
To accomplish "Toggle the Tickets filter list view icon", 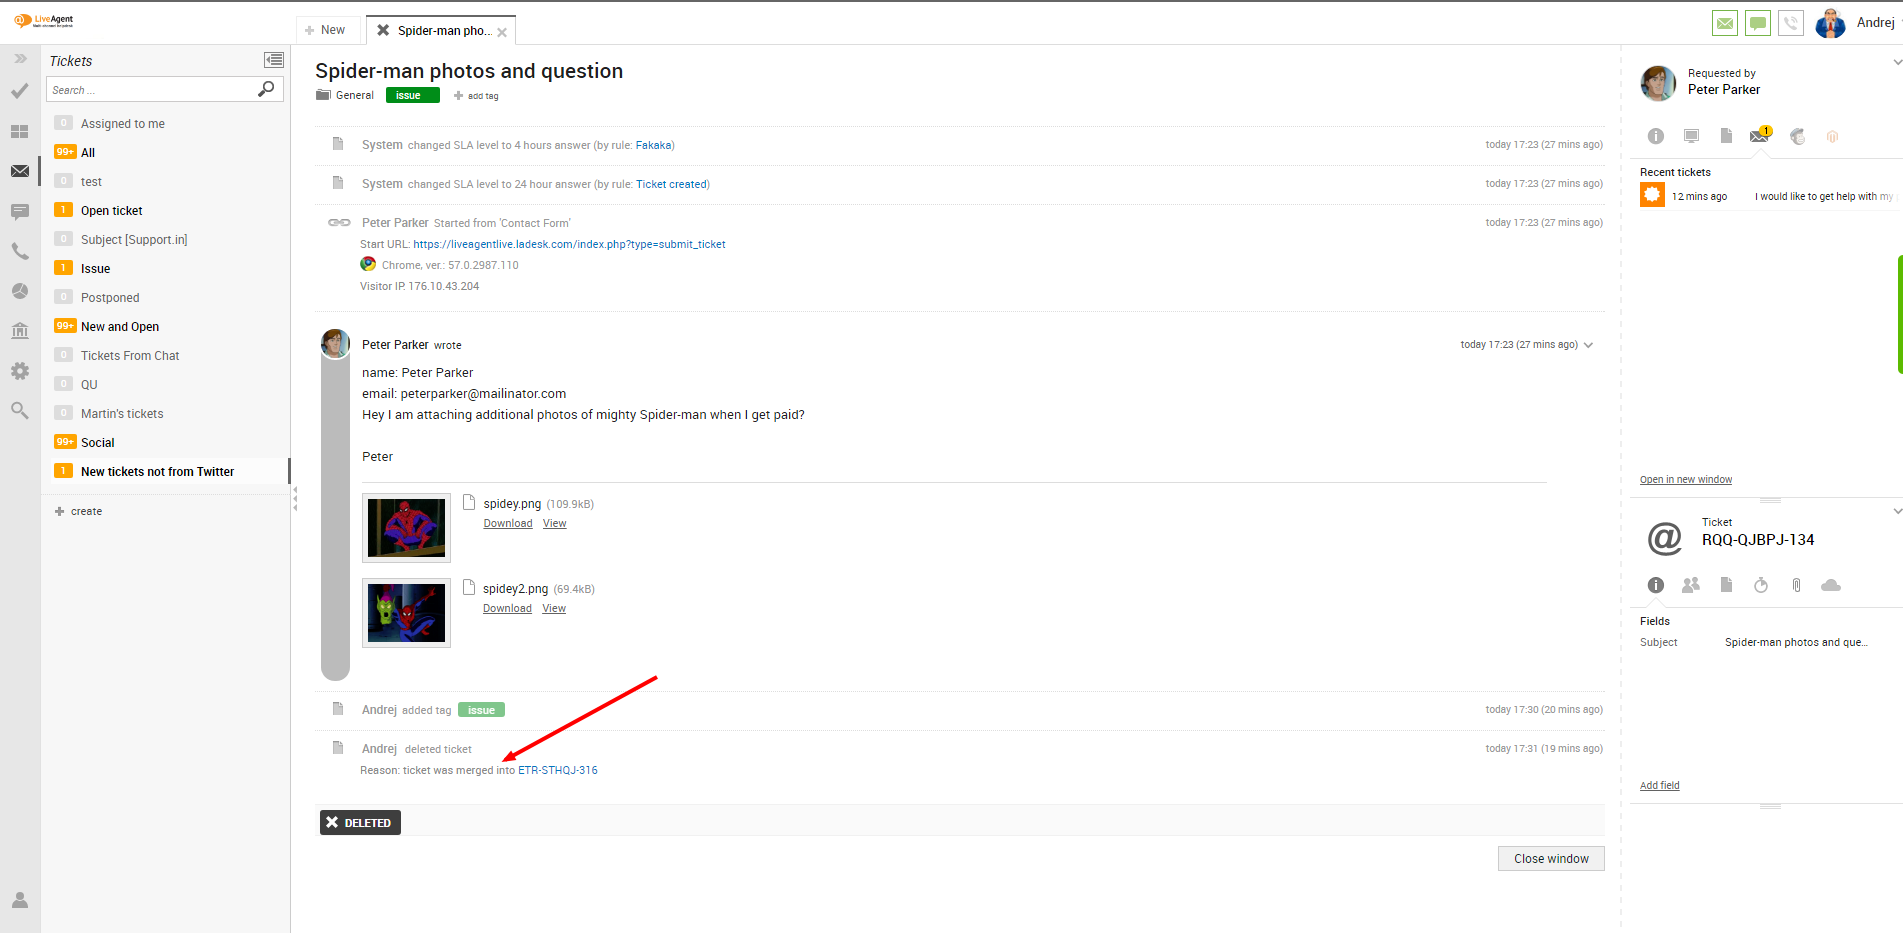I will point(273,61).
